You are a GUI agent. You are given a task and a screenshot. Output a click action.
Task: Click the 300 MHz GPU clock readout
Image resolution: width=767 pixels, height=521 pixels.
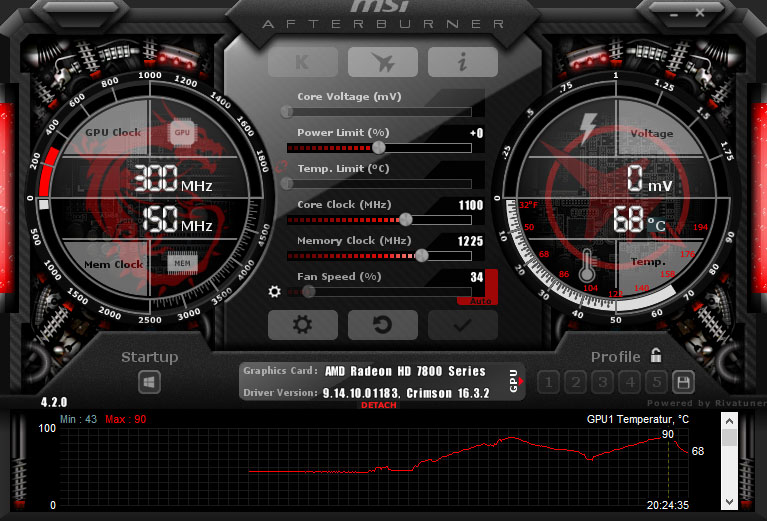172,178
